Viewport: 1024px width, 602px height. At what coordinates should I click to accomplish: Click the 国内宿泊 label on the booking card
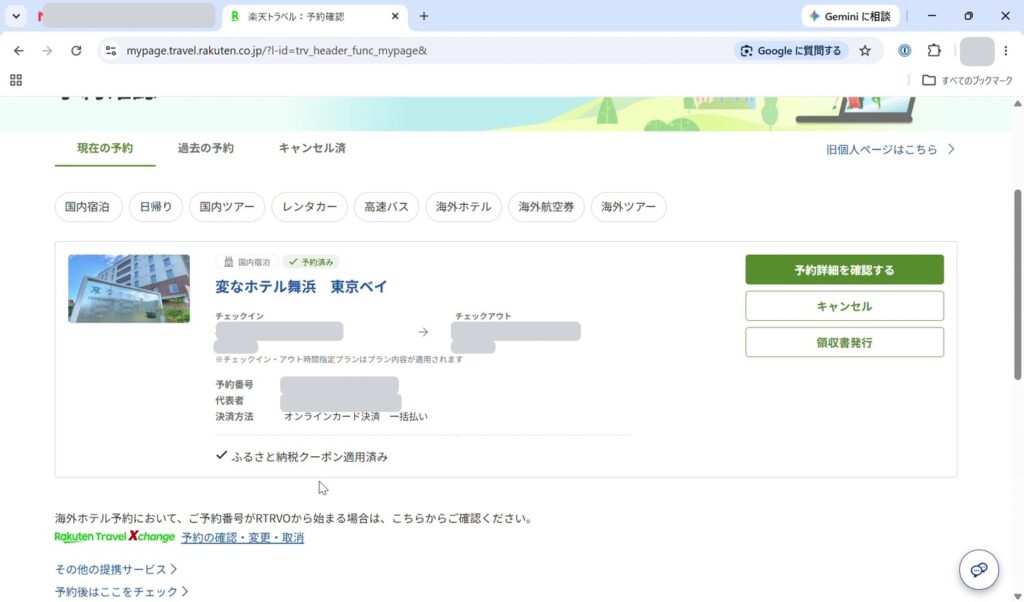point(247,262)
